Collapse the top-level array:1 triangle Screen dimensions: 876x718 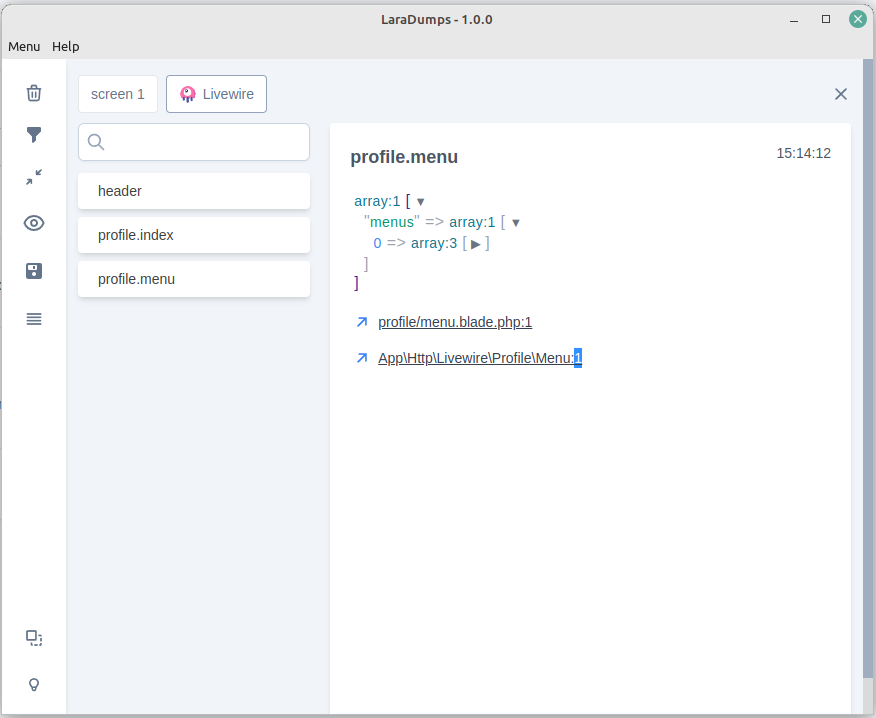(421, 202)
